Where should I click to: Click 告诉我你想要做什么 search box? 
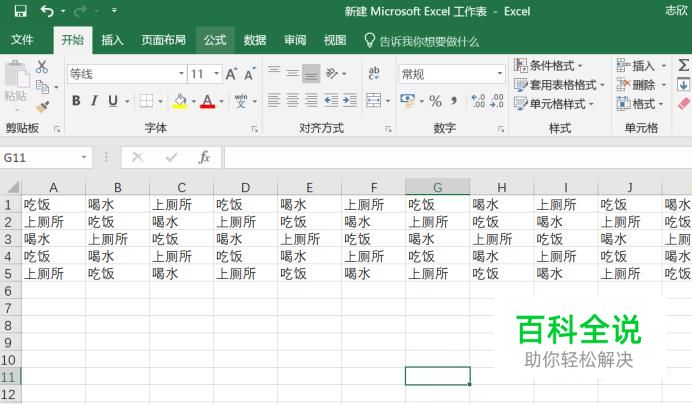coord(421,41)
